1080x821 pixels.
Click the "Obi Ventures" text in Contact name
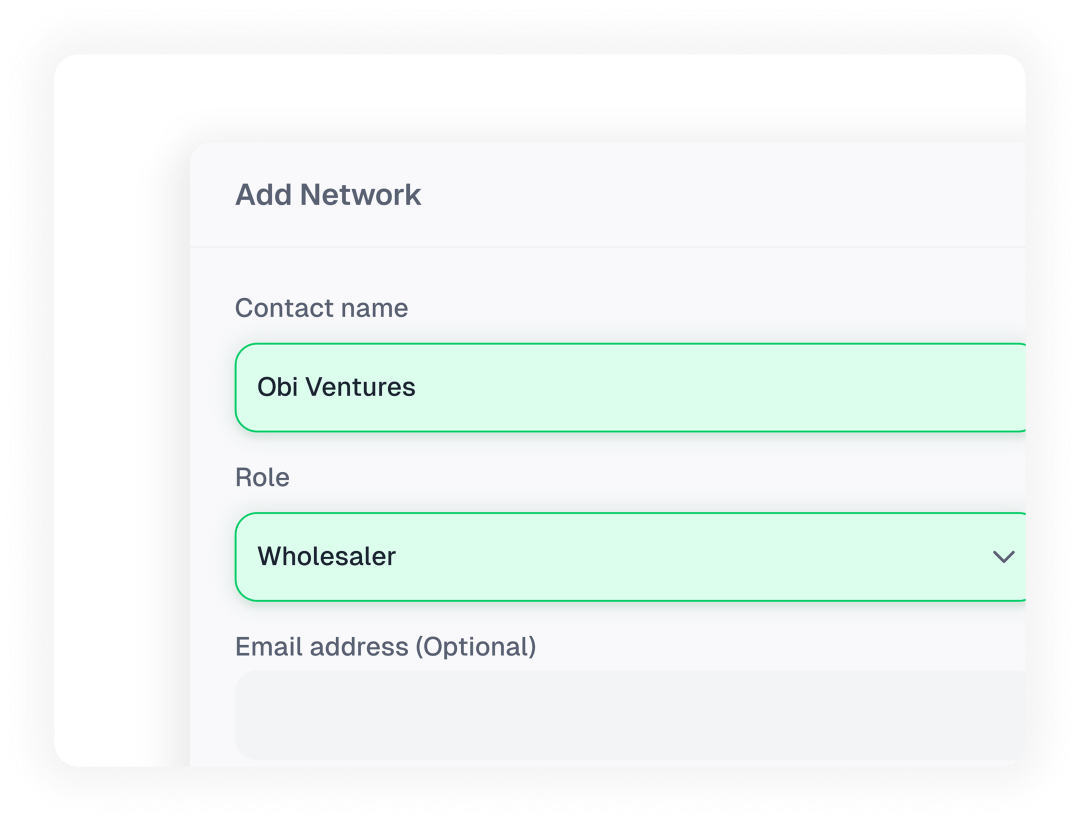pos(336,388)
